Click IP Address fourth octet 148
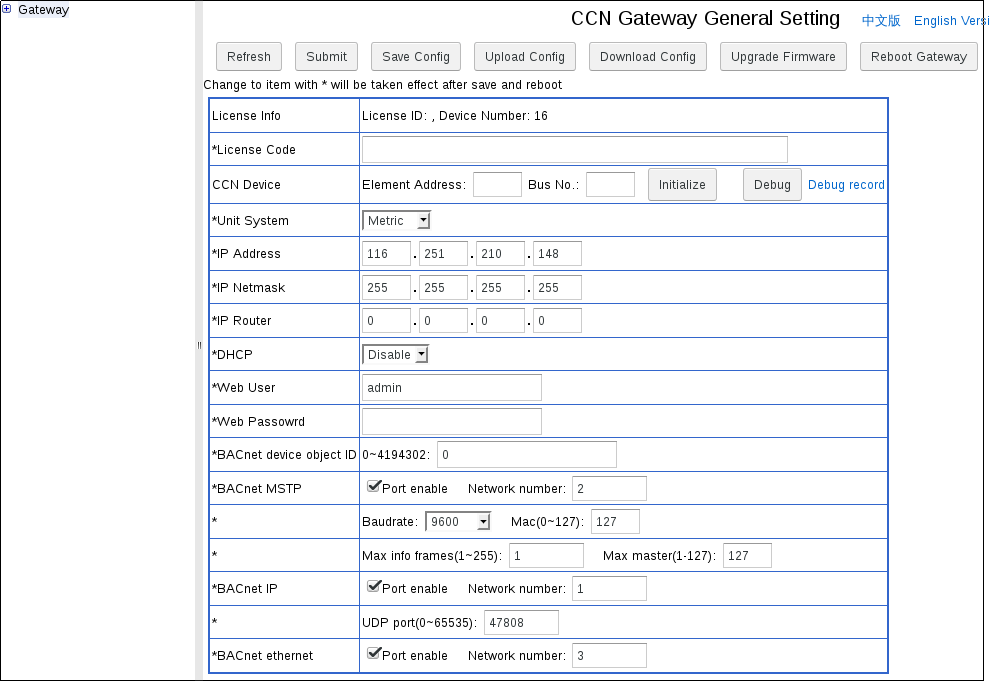The image size is (990, 681). pyautogui.click(x=557, y=254)
